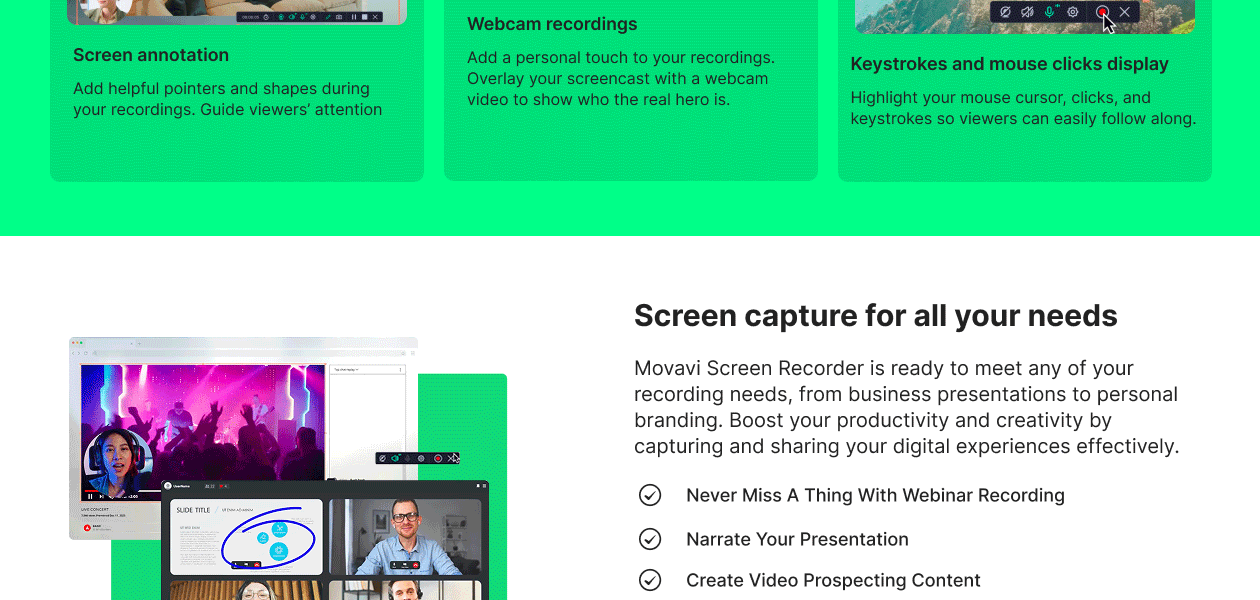Image resolution: width=1260 pixels, height=600 pixels.
Task: Click checkmark beside Create Video Prospecting Content
Action: click(x=650, y=580)
